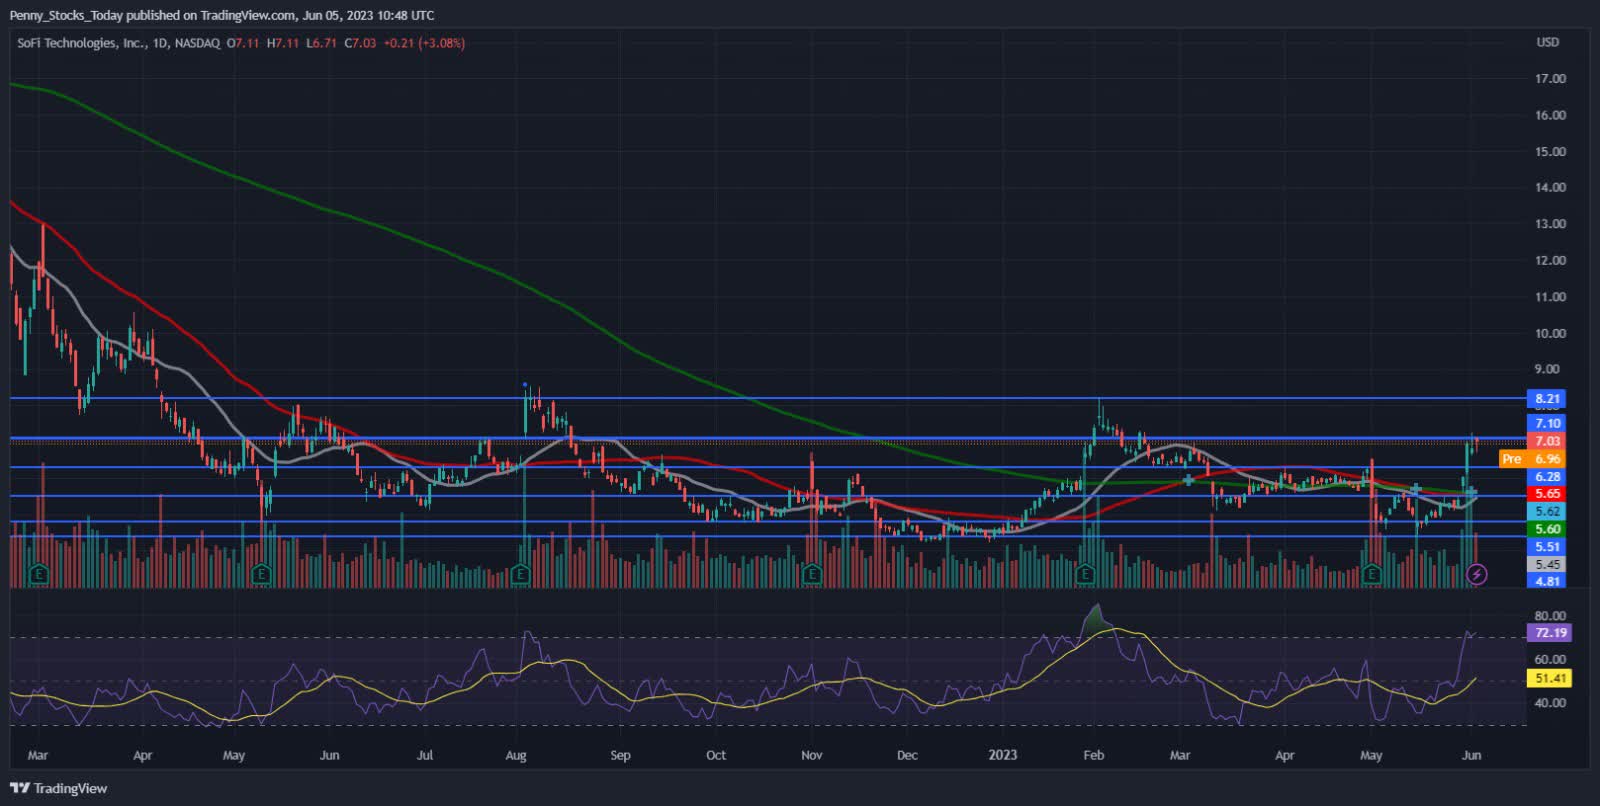The width and height of the screenshot is (1600, 806).
Task: Select the 4.81 blue price label
Action: (x=1547, y=581)
